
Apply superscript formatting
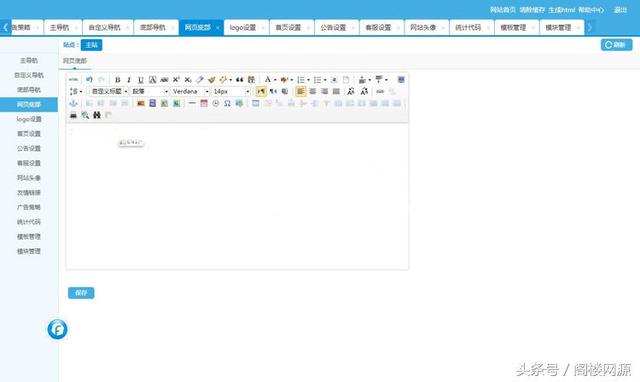click(176, 80)
